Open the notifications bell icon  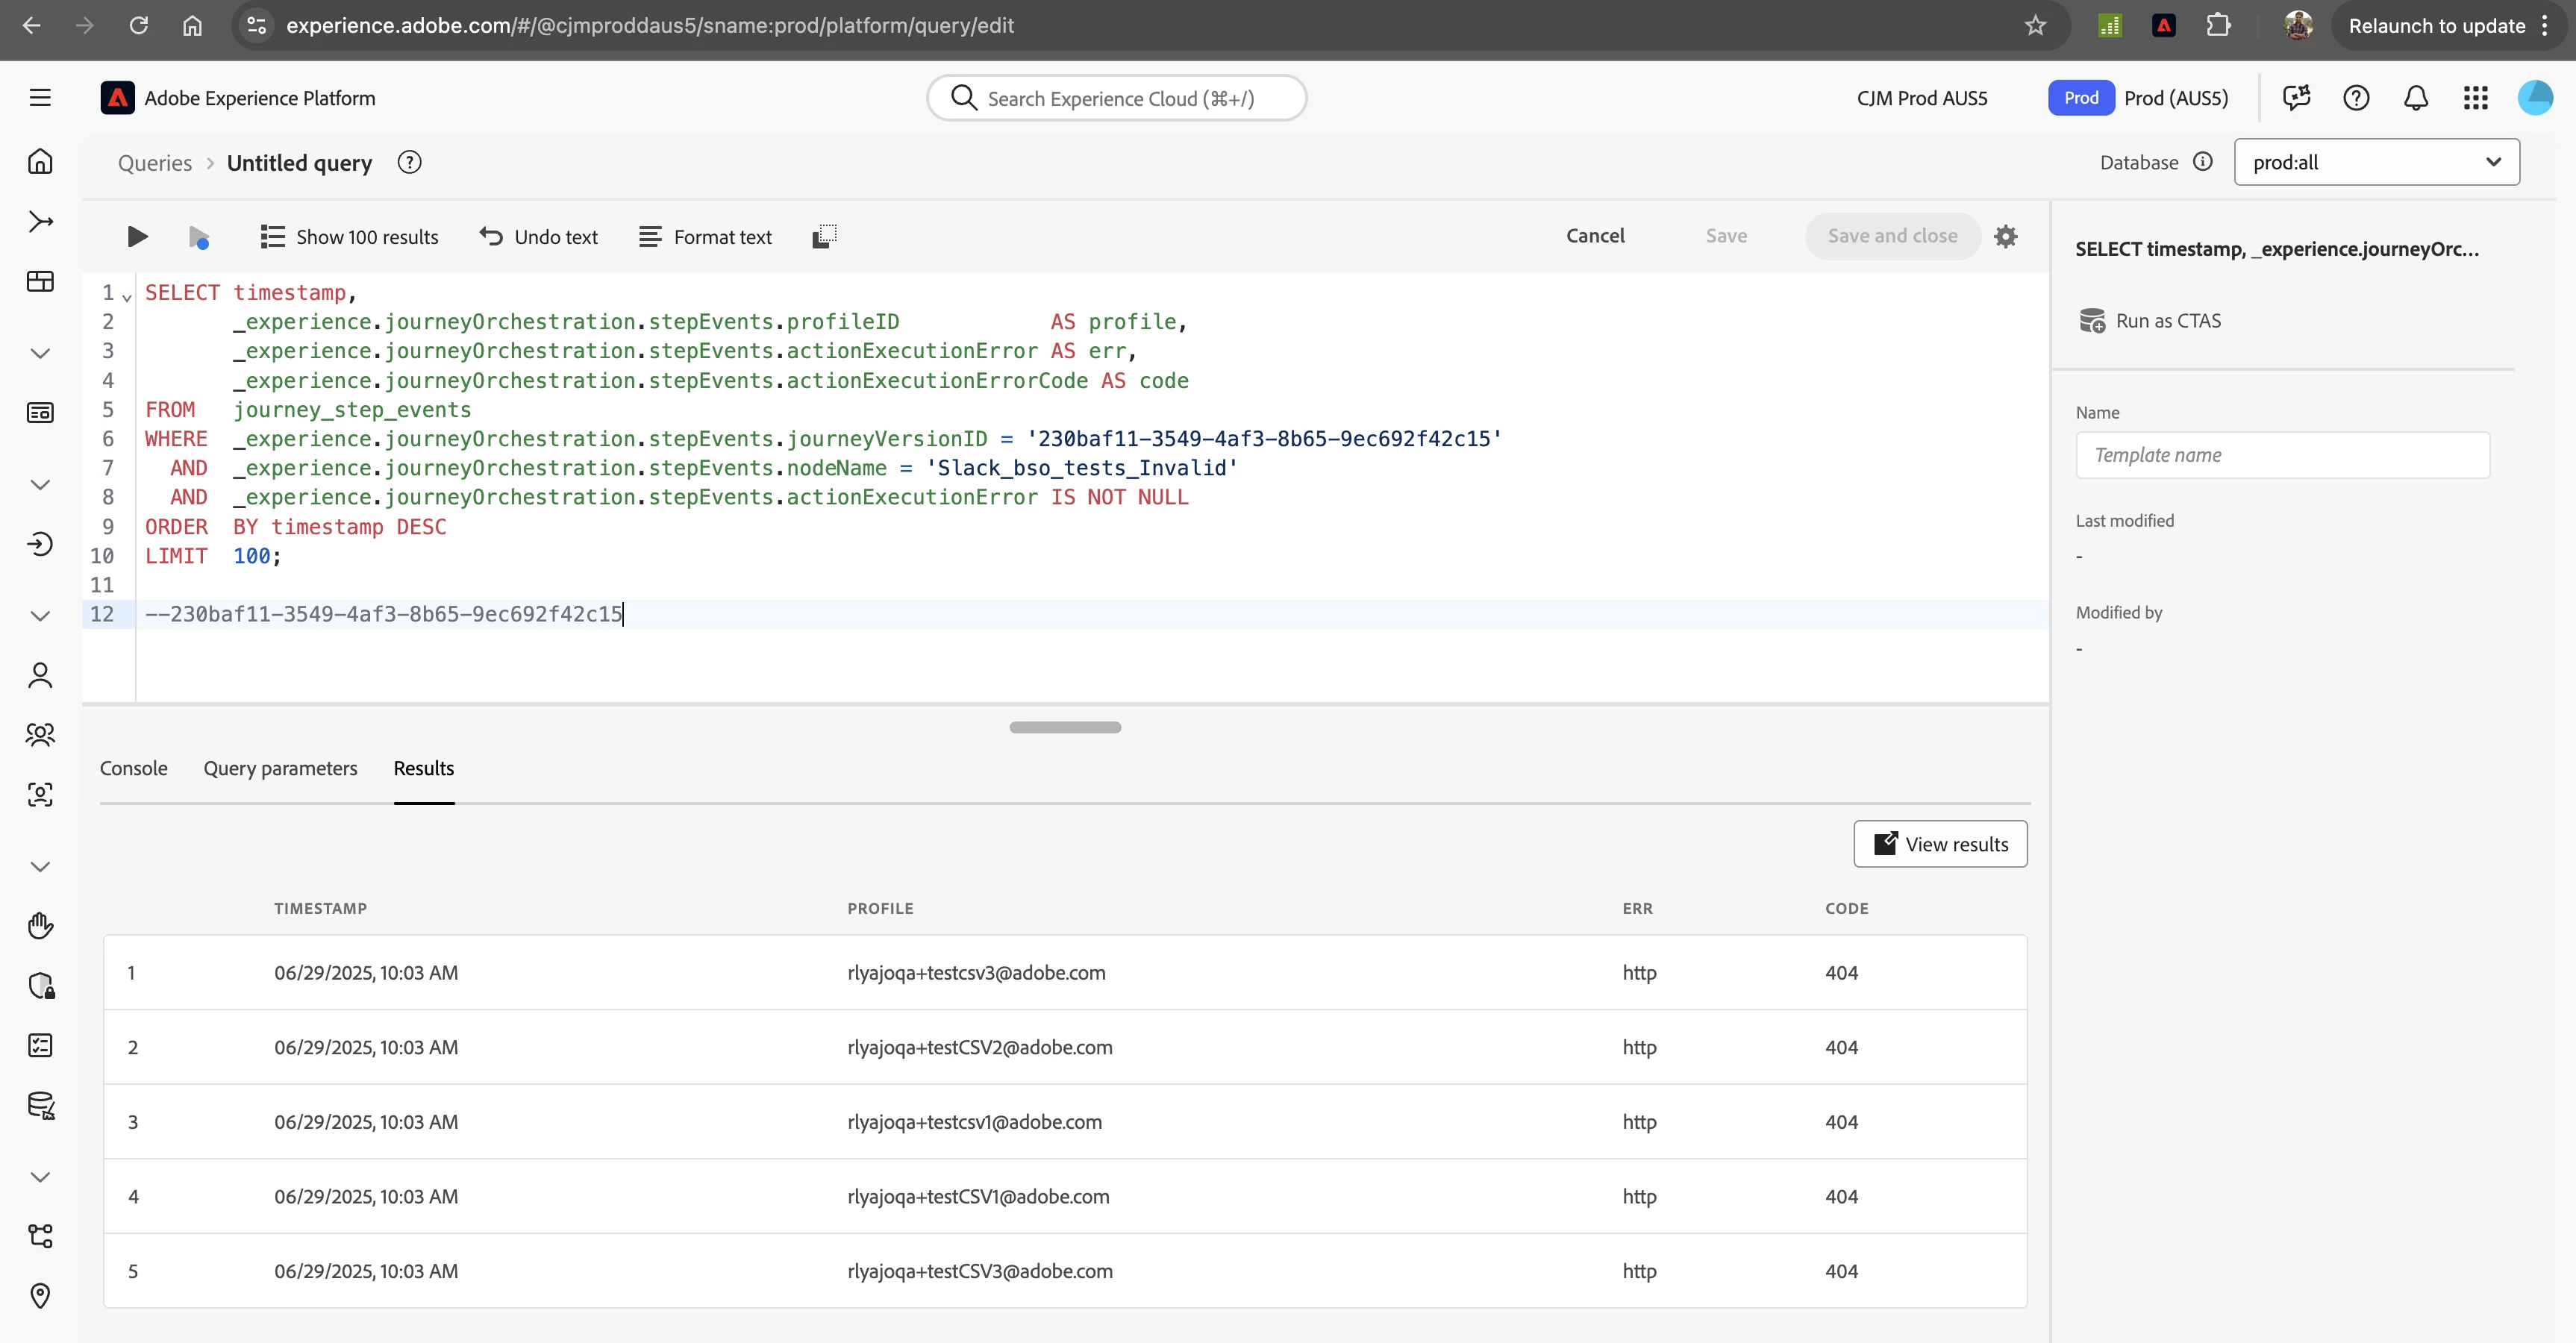[x=2415, y=98]
